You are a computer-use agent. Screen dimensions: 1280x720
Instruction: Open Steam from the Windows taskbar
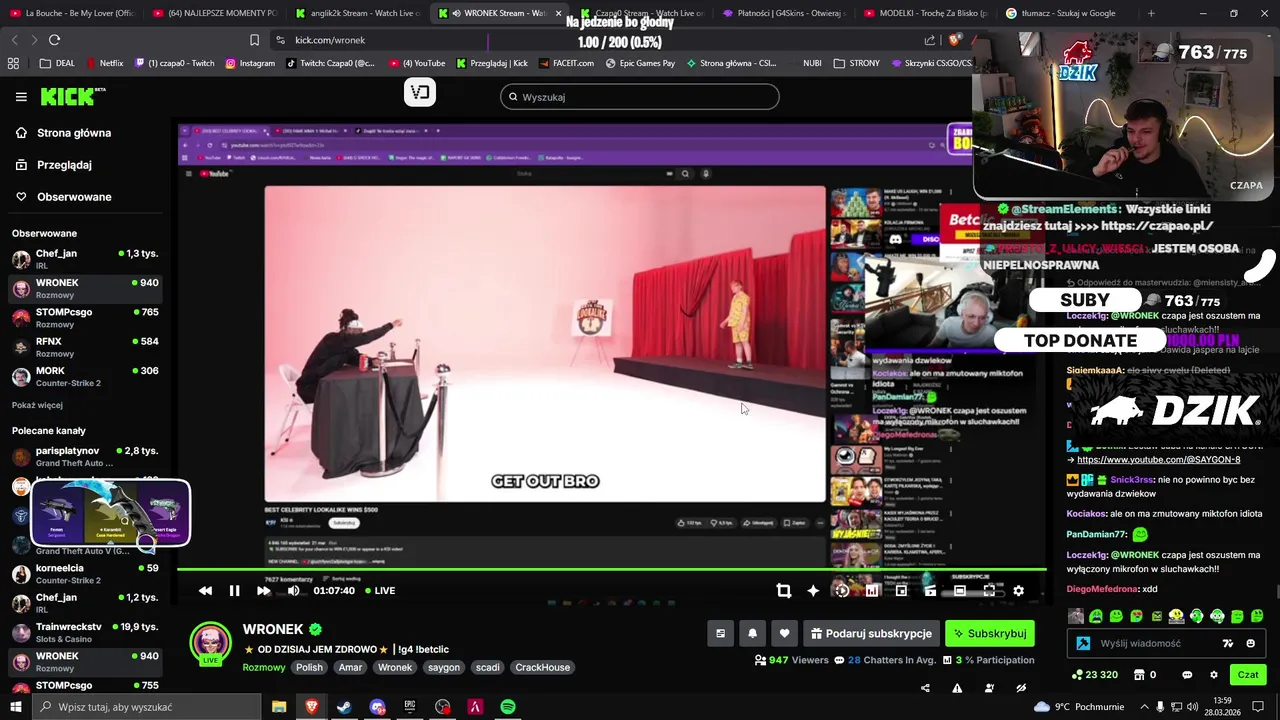point(344,707)
